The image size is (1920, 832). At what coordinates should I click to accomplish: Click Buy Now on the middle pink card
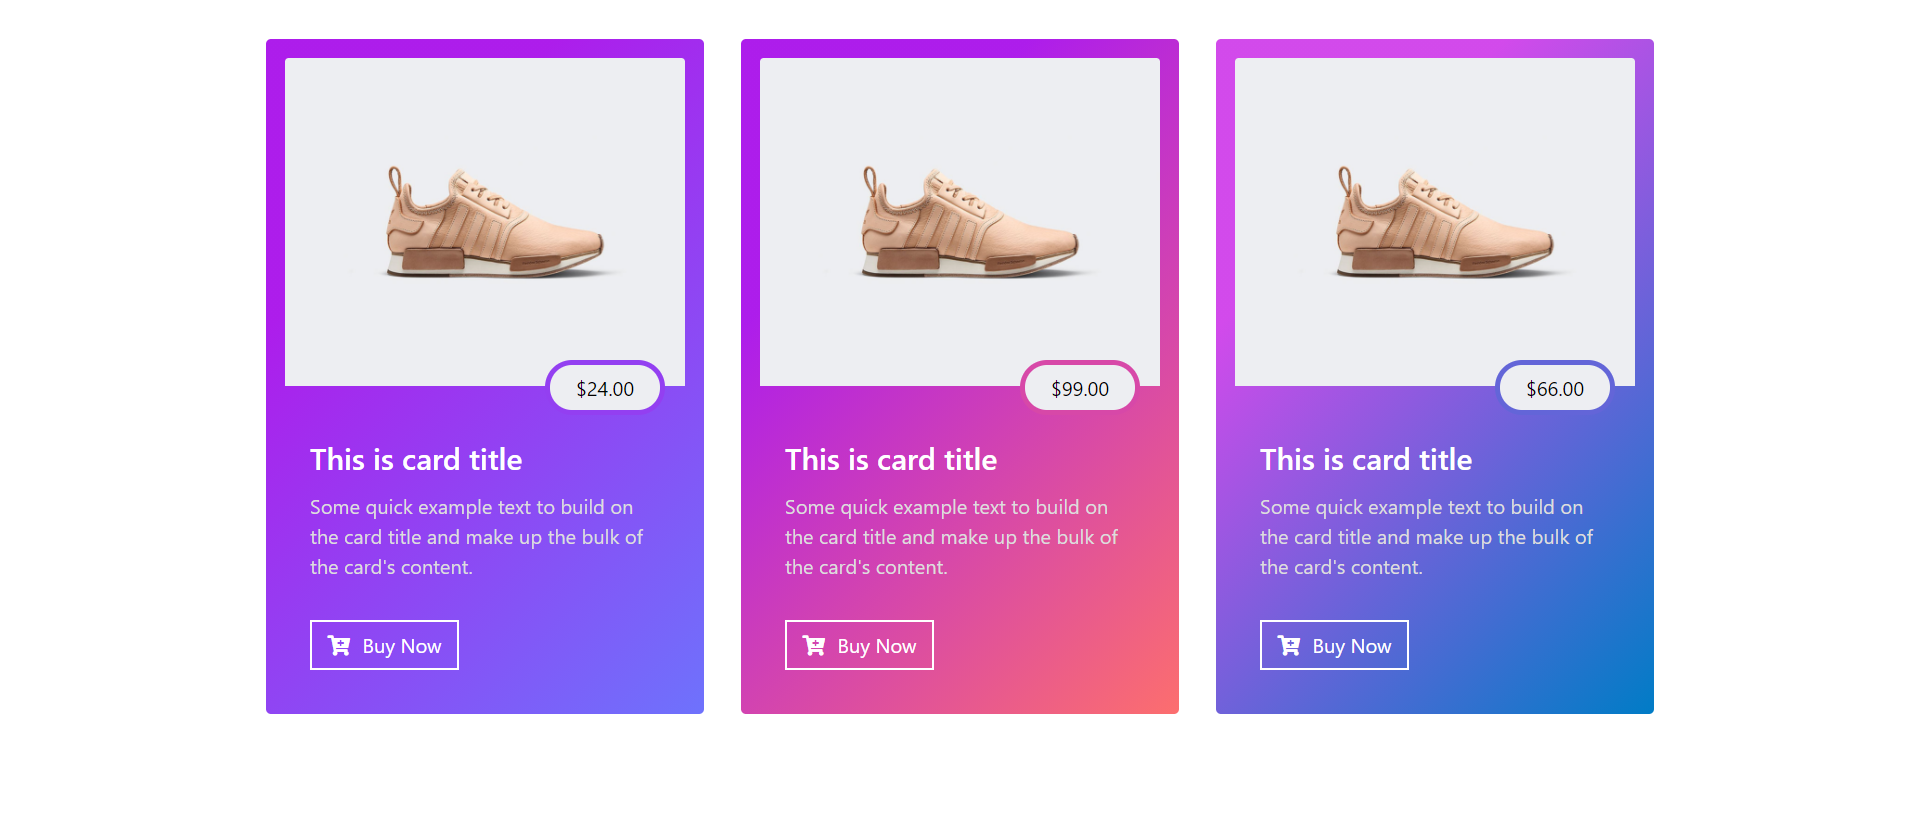859,645
